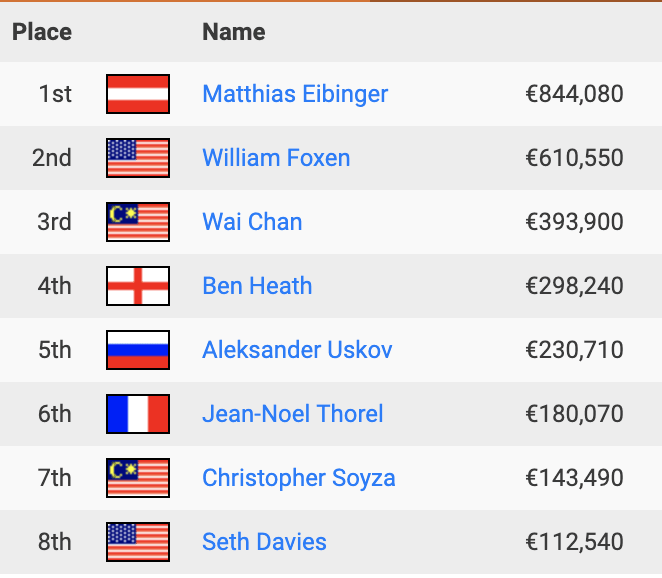Image resolution: width=662 pixels, height=578 pixels.
Task: Open Seth Davies' player page
Action: tap(264, 542)
